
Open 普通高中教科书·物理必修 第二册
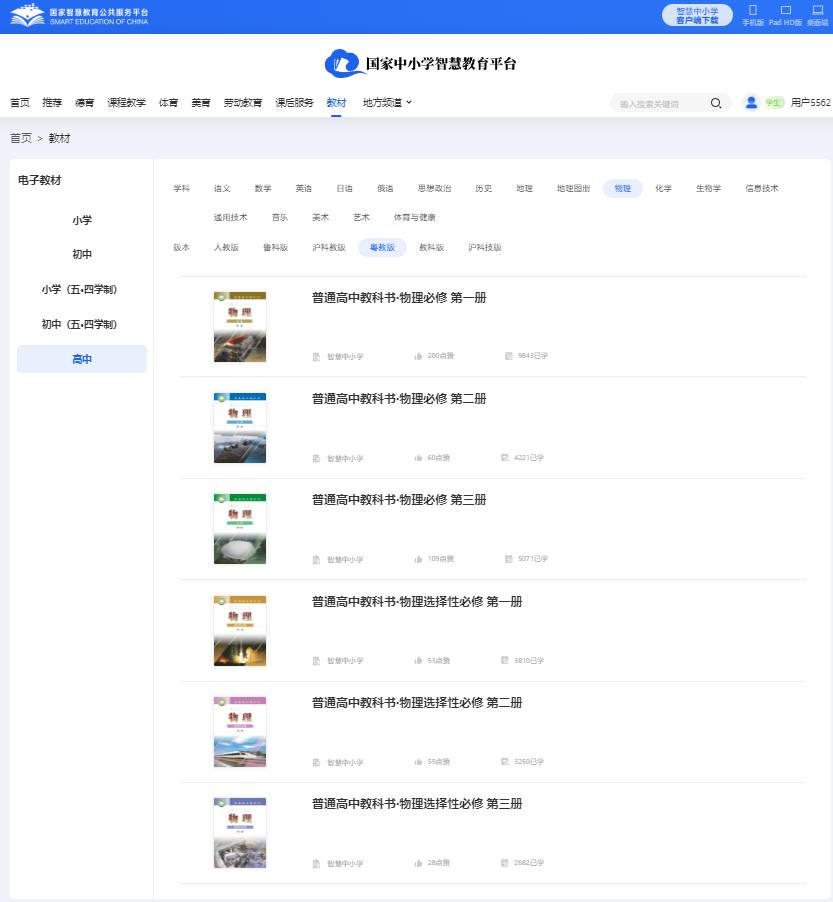tap(397, 398)
